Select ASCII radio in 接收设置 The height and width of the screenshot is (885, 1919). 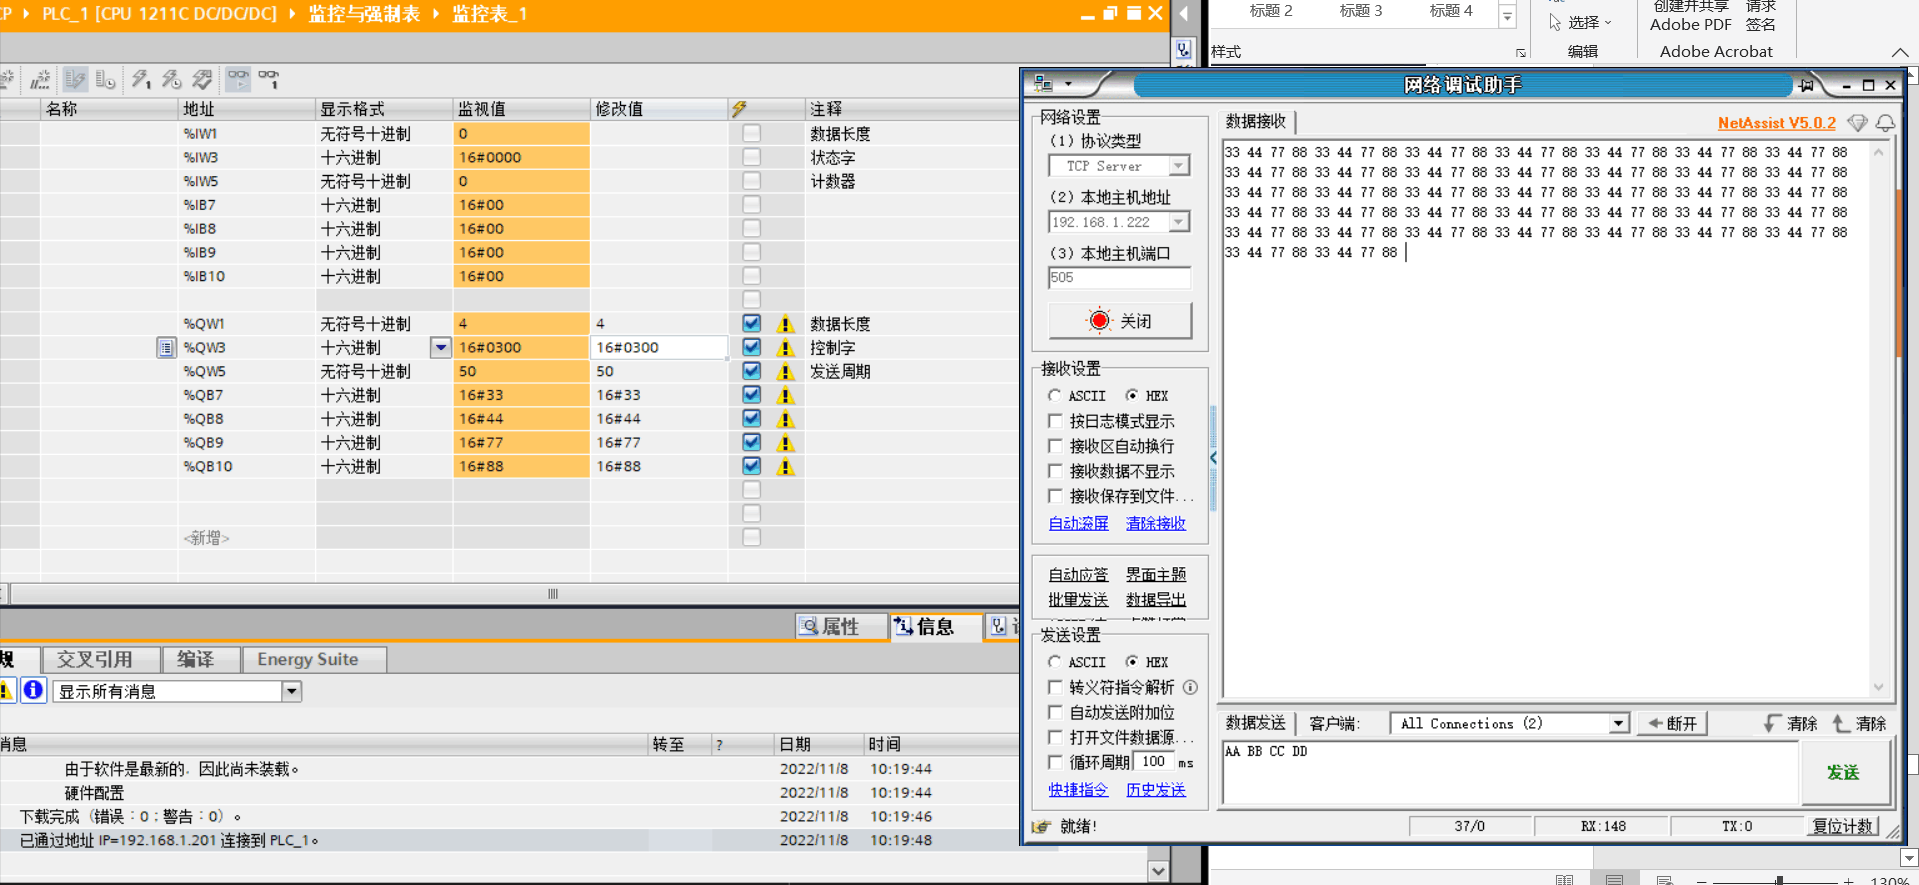coord(1054,396)
